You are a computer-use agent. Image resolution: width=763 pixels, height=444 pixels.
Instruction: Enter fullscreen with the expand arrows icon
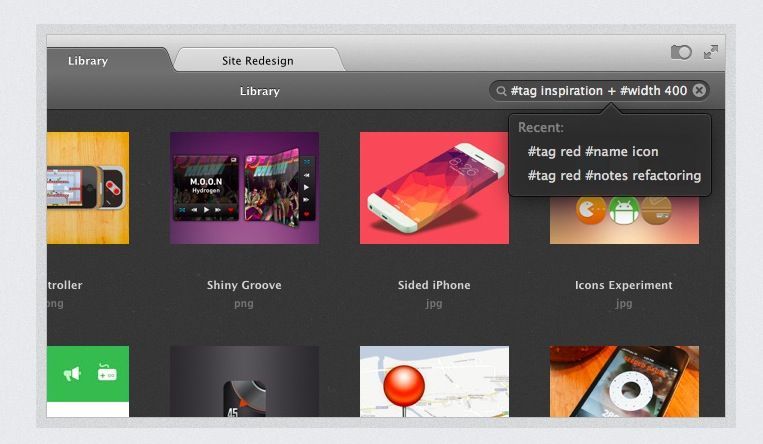[x=710, y=52]
